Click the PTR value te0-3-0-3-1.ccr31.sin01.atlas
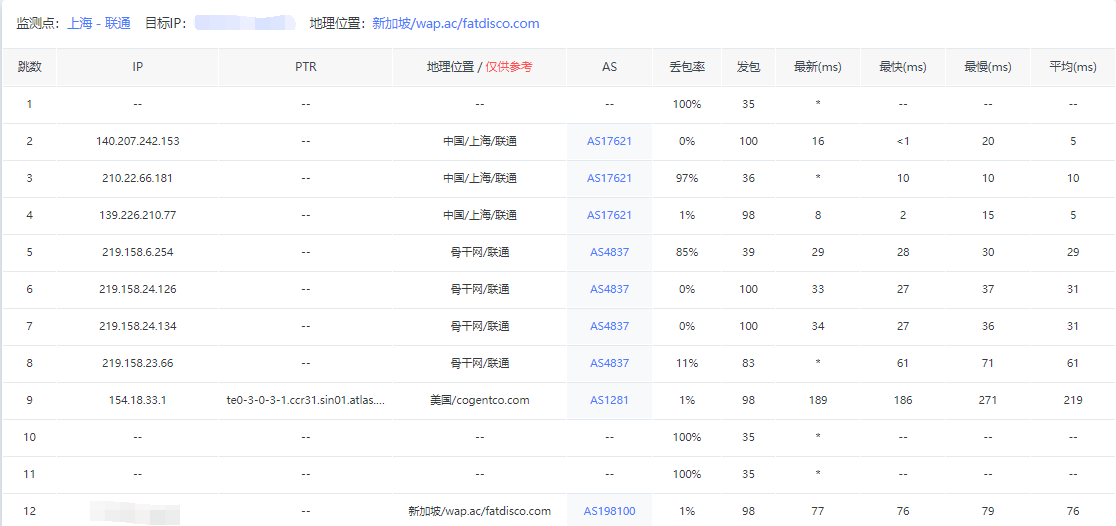The width and height of the screenshot is (1116, 526). click(x=305, y=400)
